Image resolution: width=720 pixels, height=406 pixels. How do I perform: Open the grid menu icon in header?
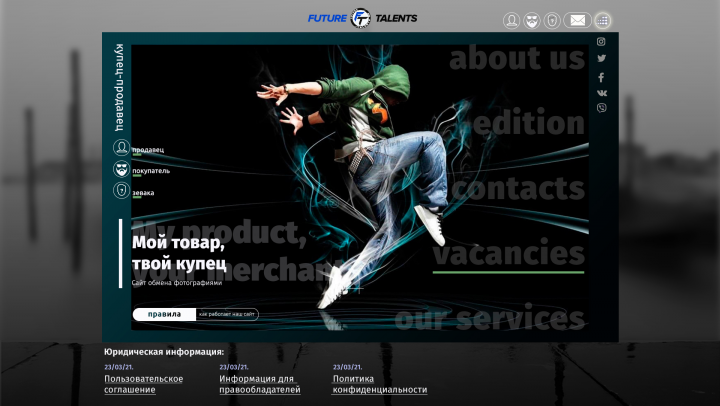[602, 21]
